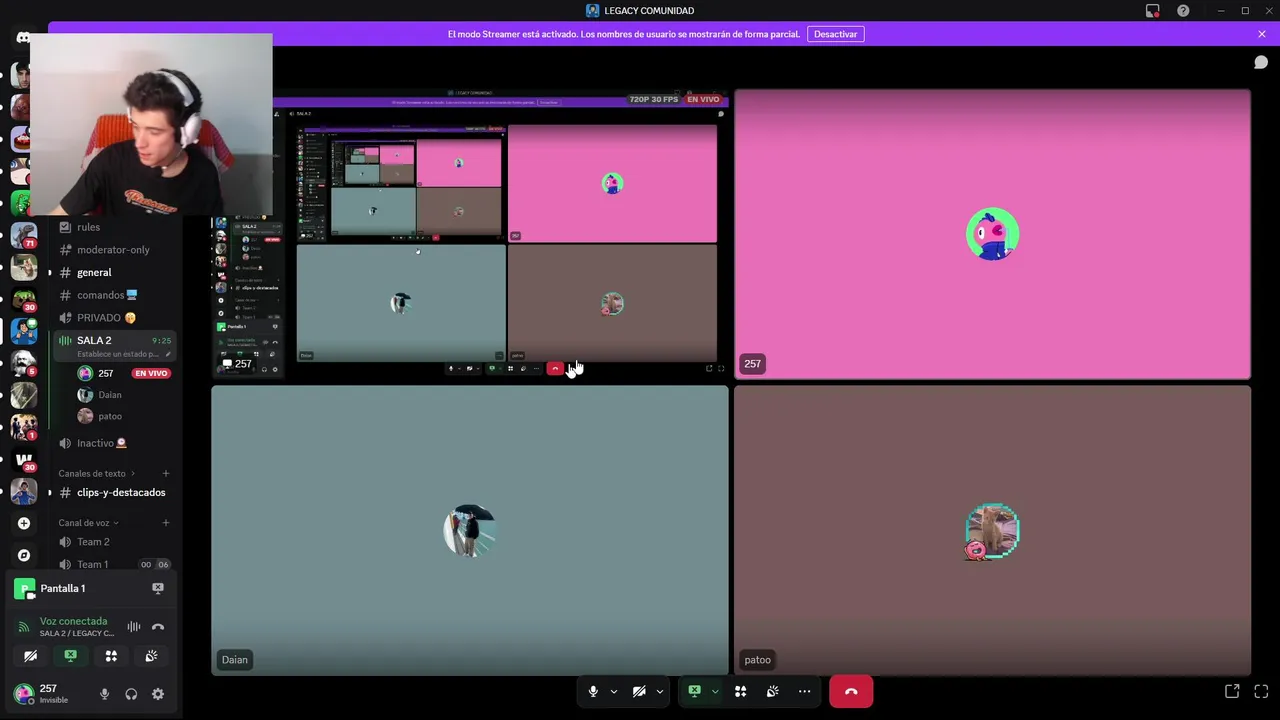The image size is (1280, 720).
Task: Click Desactivar on Streamer mode banner
Action: click(835, 34)
